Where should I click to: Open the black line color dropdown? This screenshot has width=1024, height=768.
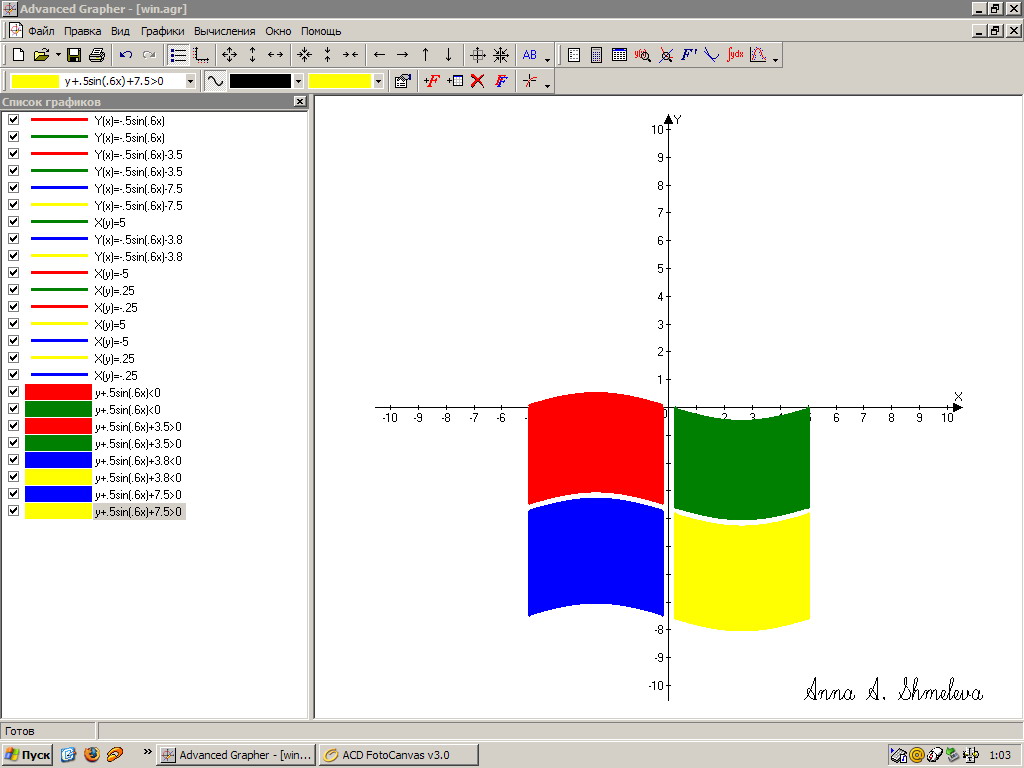pos(298,81)
